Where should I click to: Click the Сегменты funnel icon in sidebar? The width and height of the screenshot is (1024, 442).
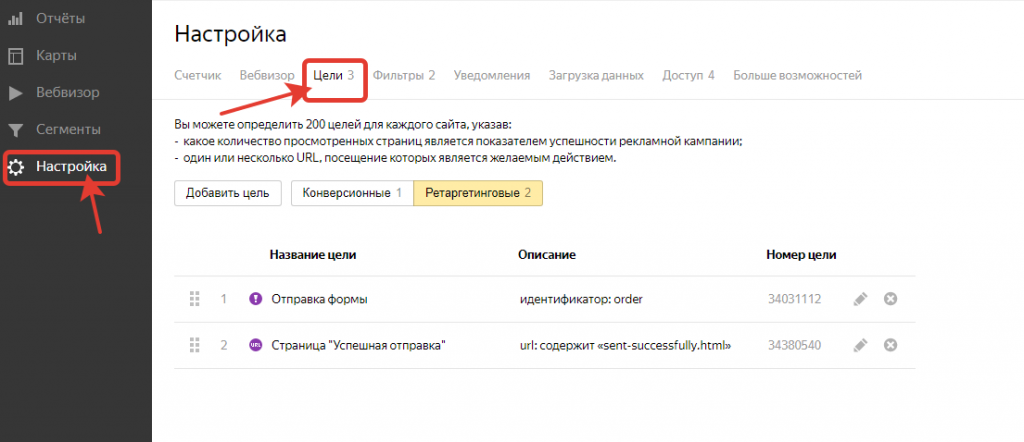pos(16,130)
